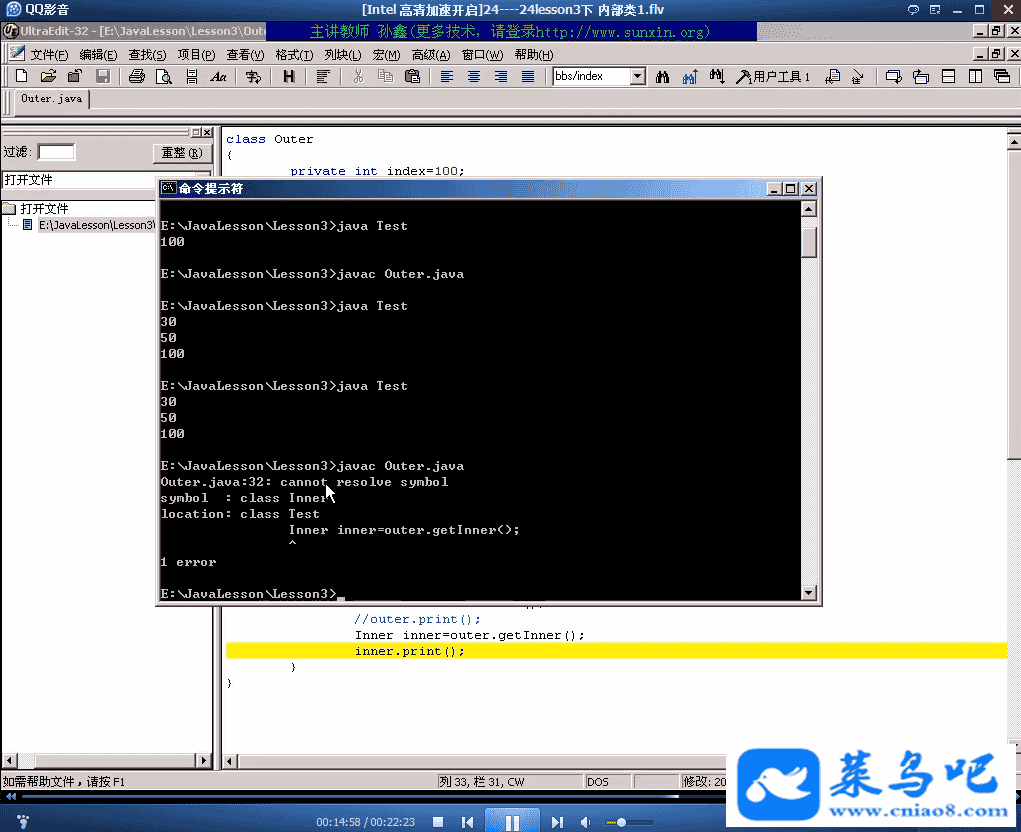Mute the player volume speaker icon

point(586,822)
